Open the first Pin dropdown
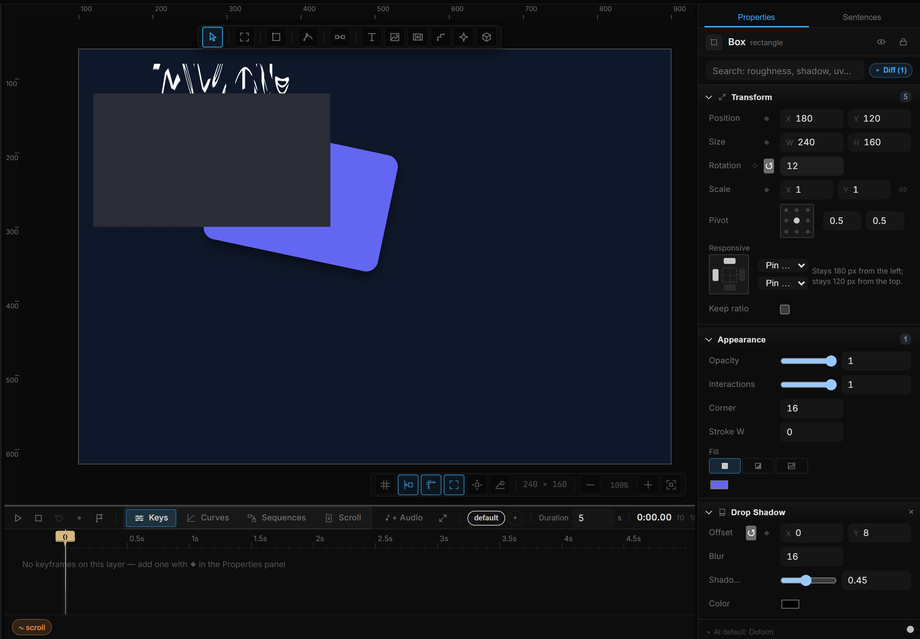 783,265
